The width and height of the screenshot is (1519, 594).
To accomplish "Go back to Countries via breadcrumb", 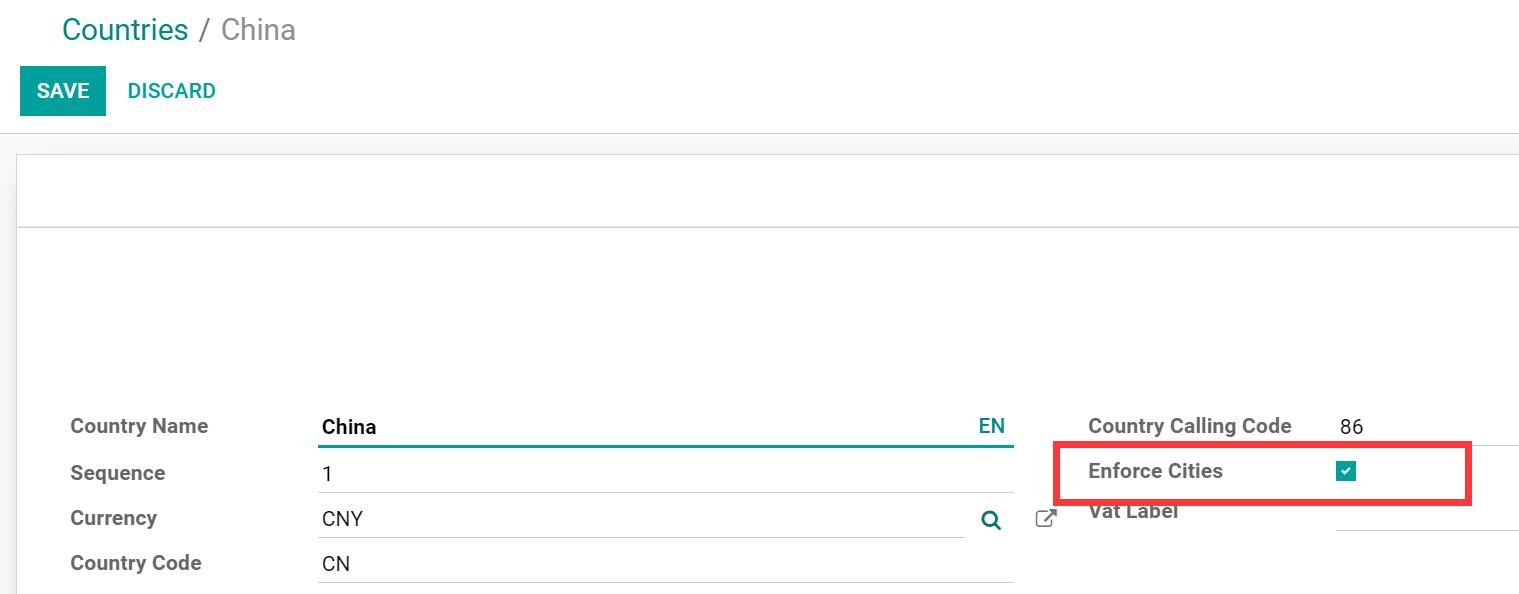I will pos(125,30).
